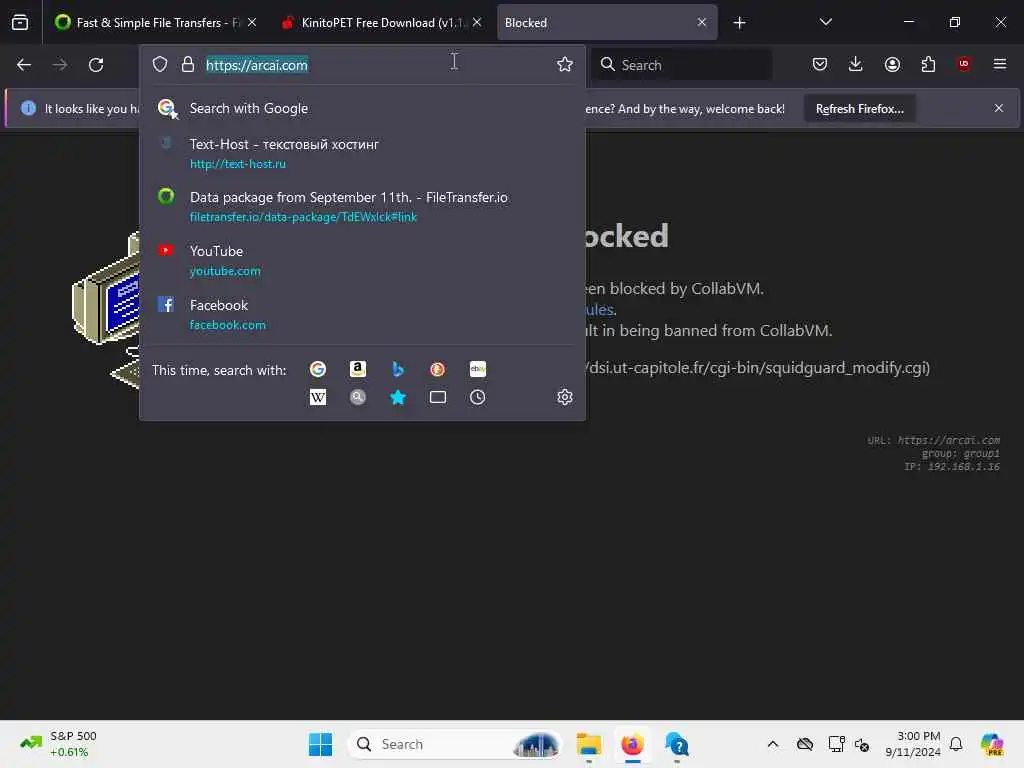Bookmark this page with star icon
The width and height of the screenshot is (1024, 768).
pyautogui.click(x=565, y=64)
